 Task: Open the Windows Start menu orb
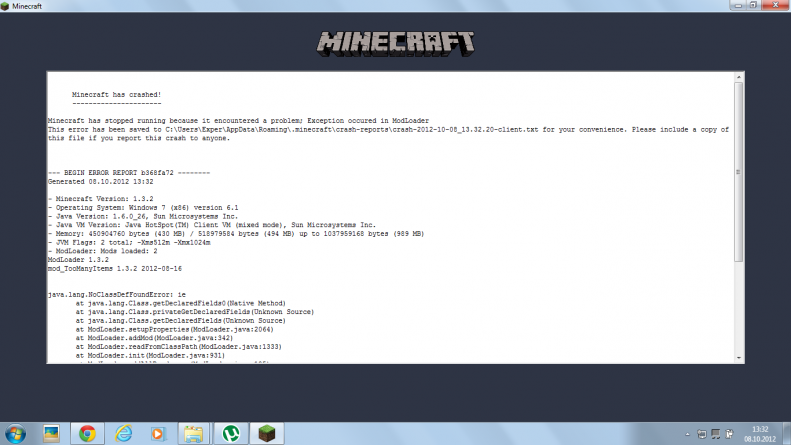click(x=15, y=434)
